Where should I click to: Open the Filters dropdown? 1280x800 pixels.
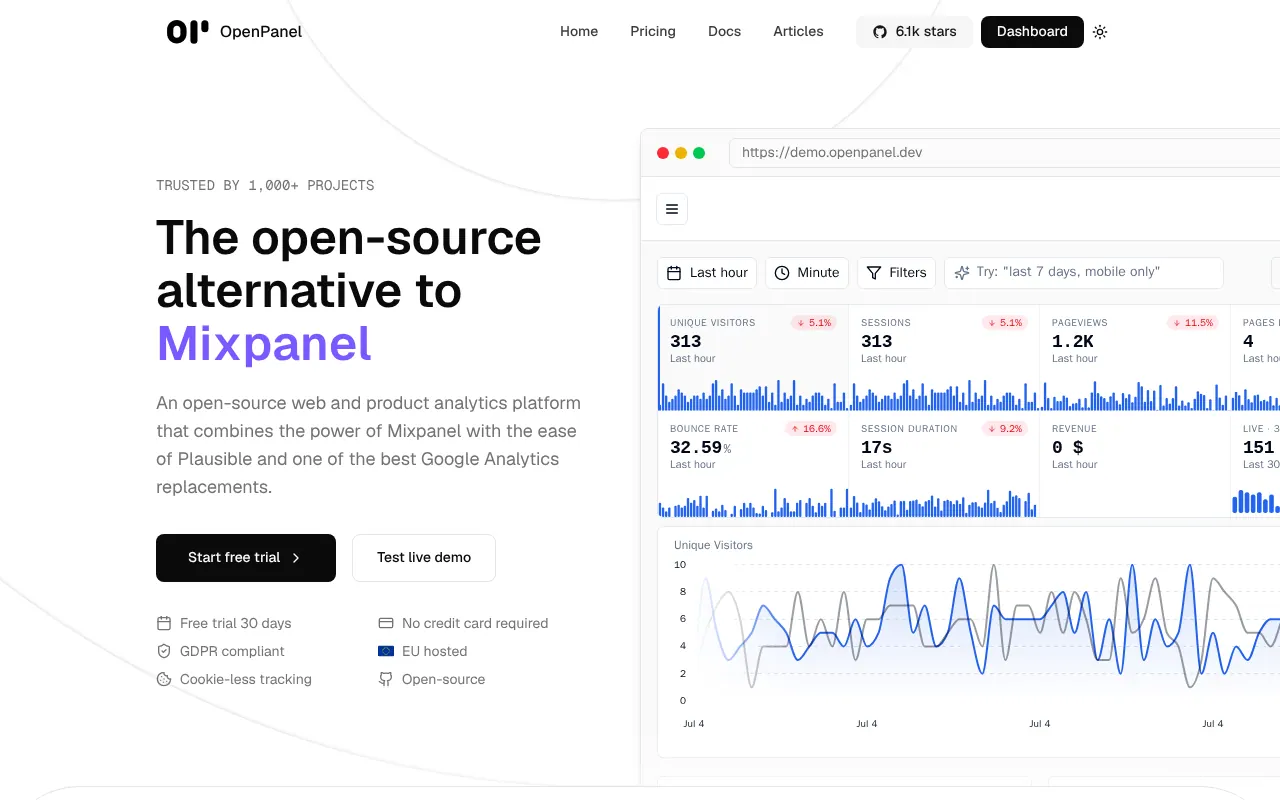pos(897,273)
